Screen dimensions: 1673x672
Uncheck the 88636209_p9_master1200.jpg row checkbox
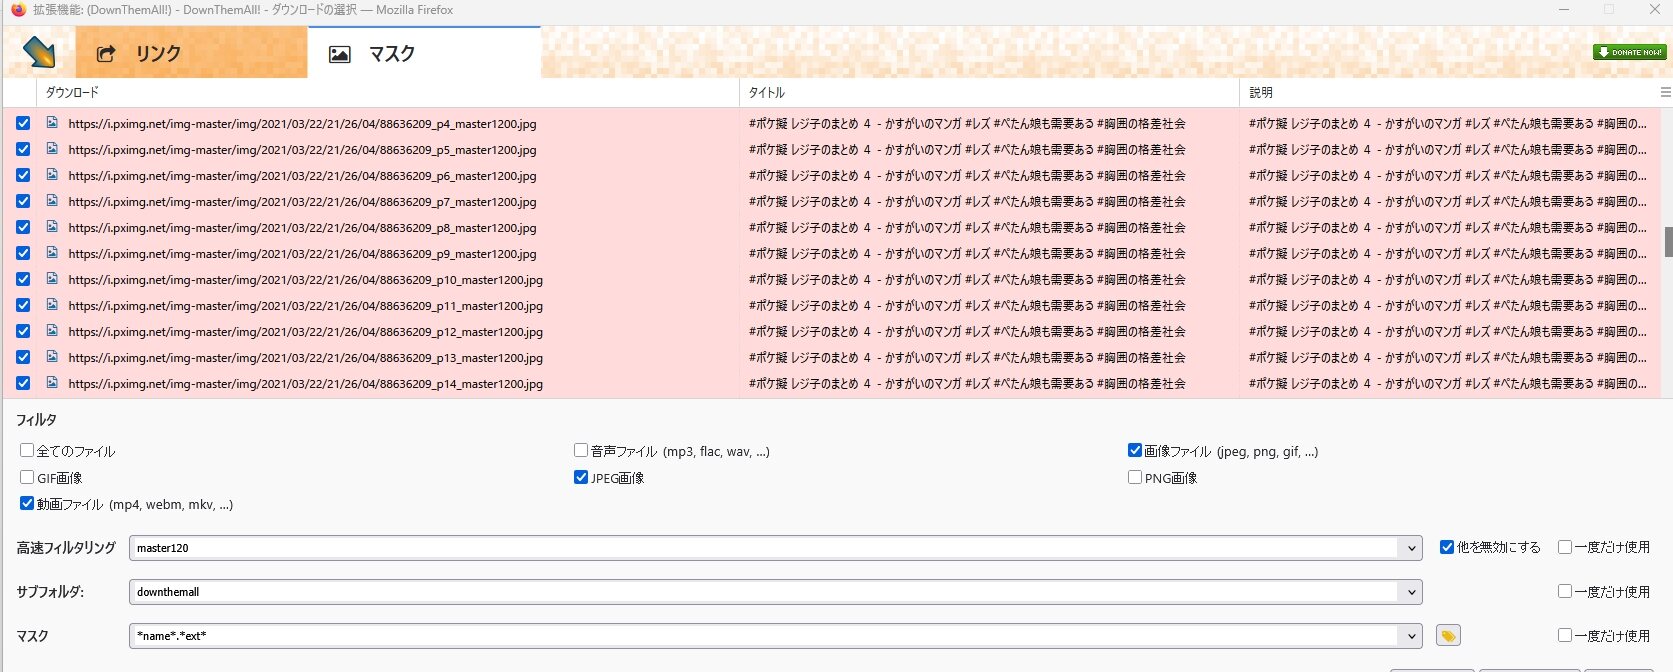click(x=23, y=253)
